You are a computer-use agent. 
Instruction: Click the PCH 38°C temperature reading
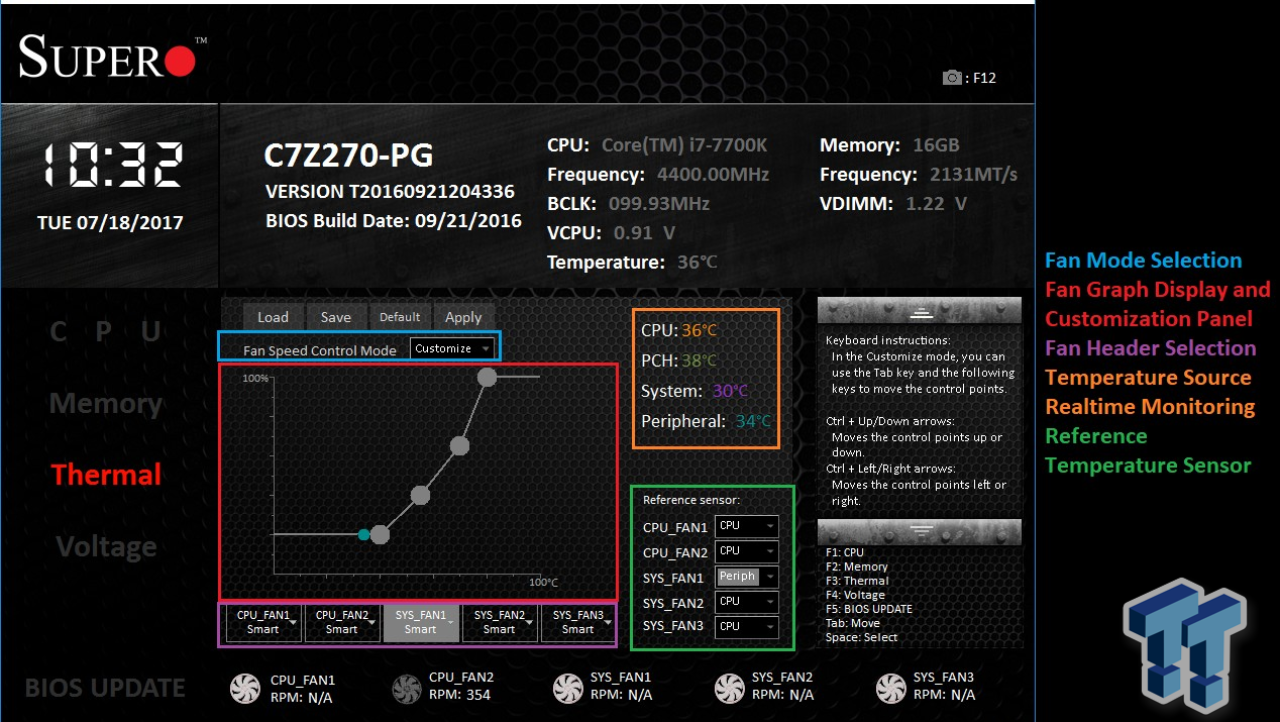(x=679, y=361)
